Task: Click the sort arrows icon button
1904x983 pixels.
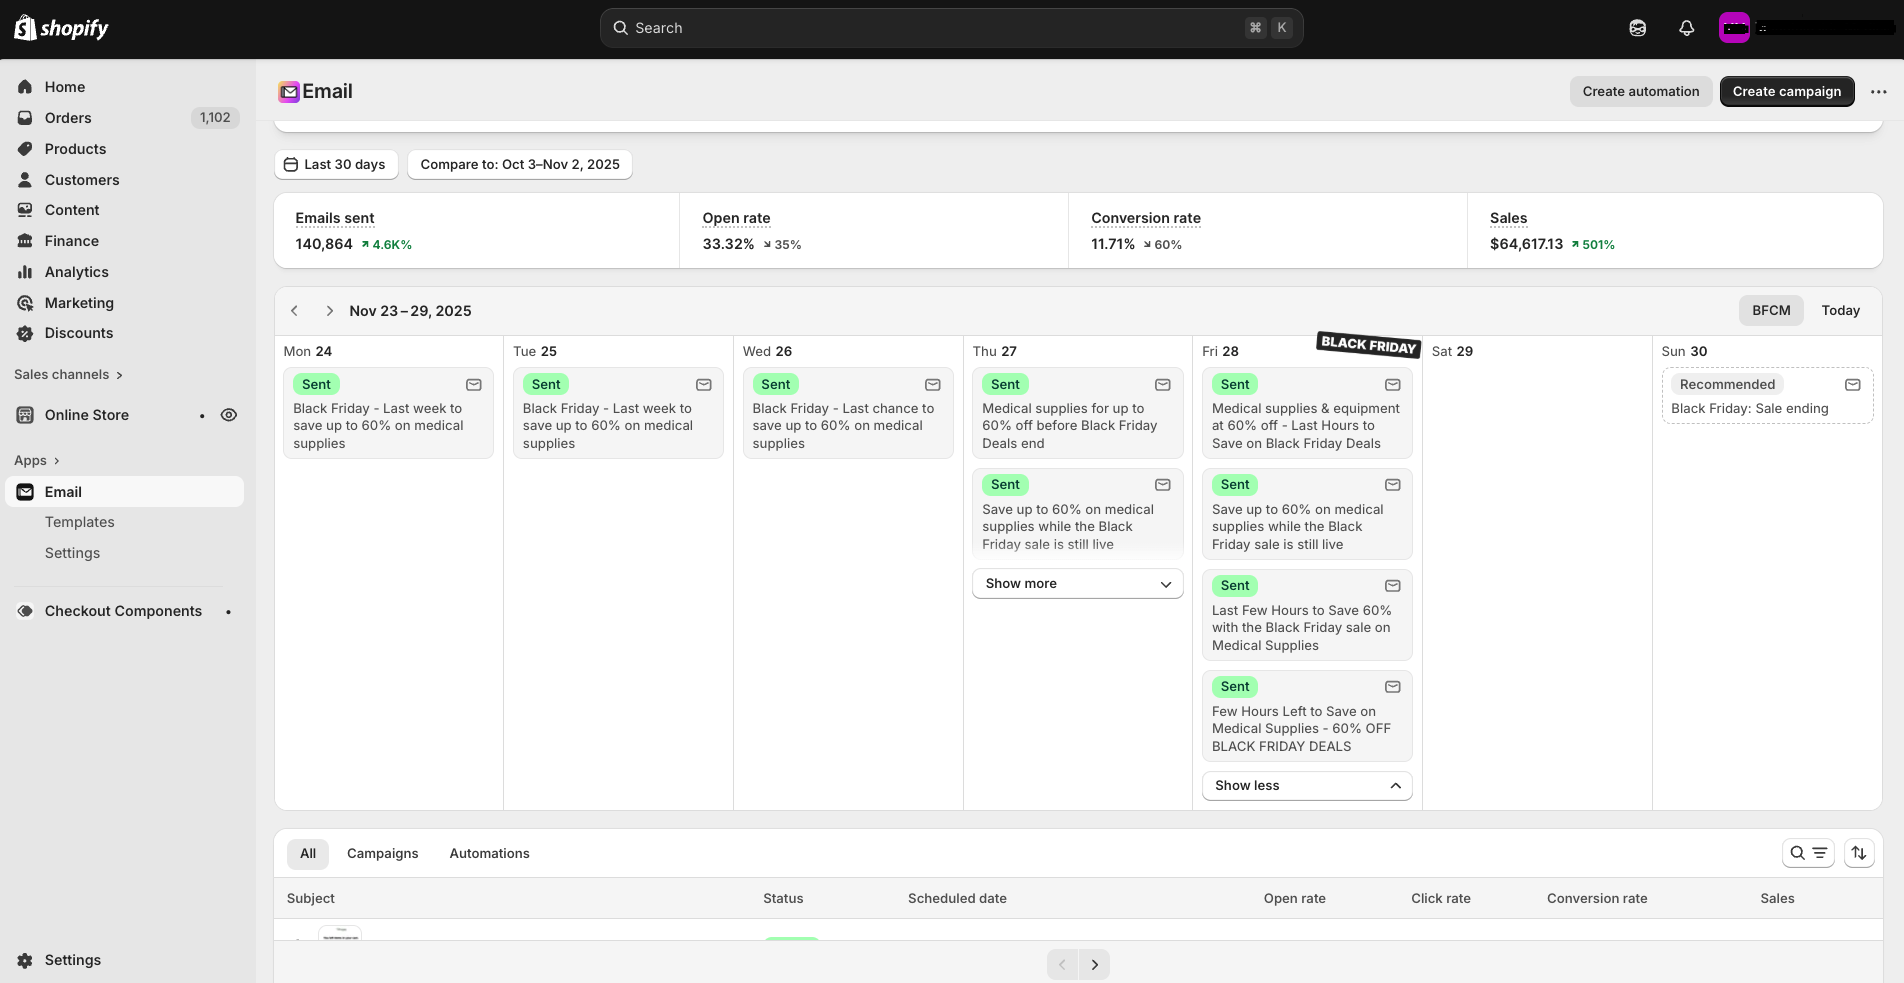Action: coord(1859,853)
